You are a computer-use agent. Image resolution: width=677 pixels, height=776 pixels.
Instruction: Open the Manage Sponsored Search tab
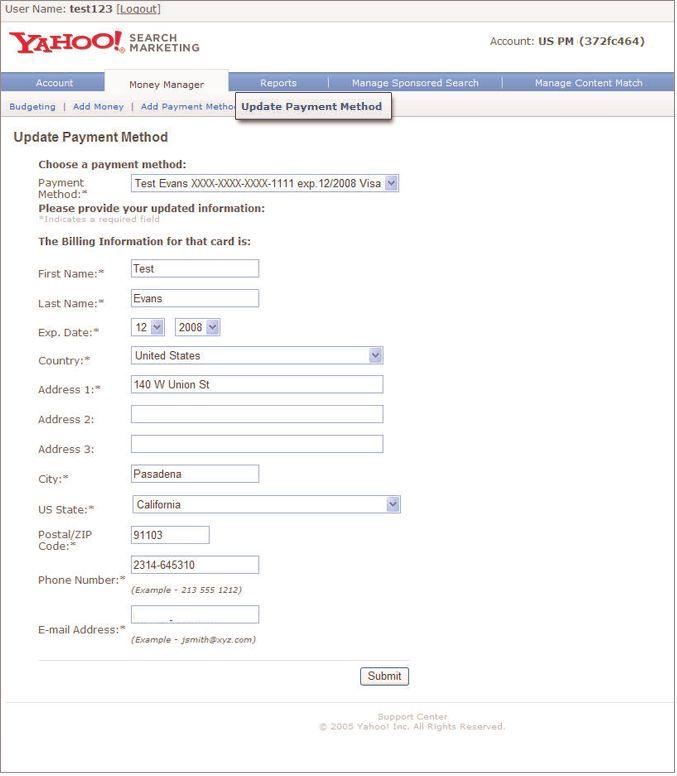[415, 83]
